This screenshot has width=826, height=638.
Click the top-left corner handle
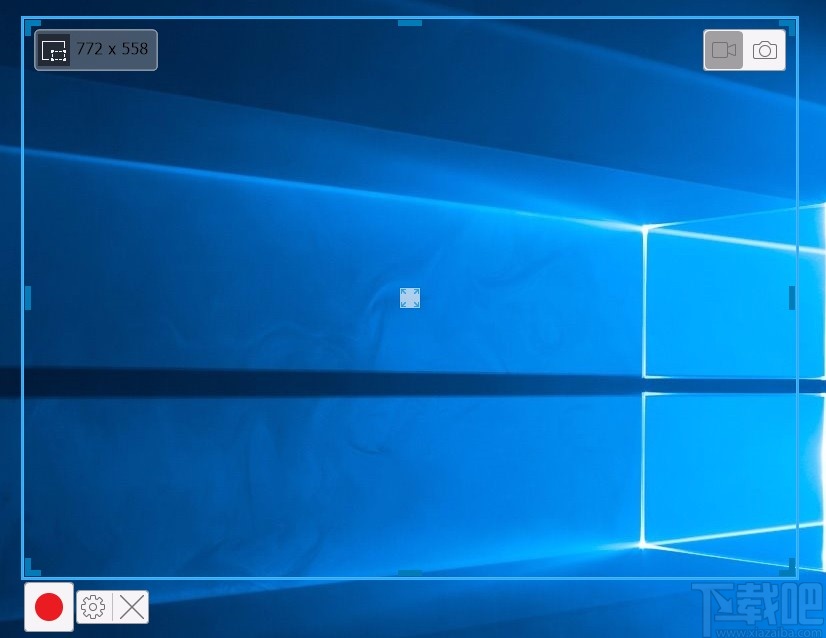pos(32,26)
